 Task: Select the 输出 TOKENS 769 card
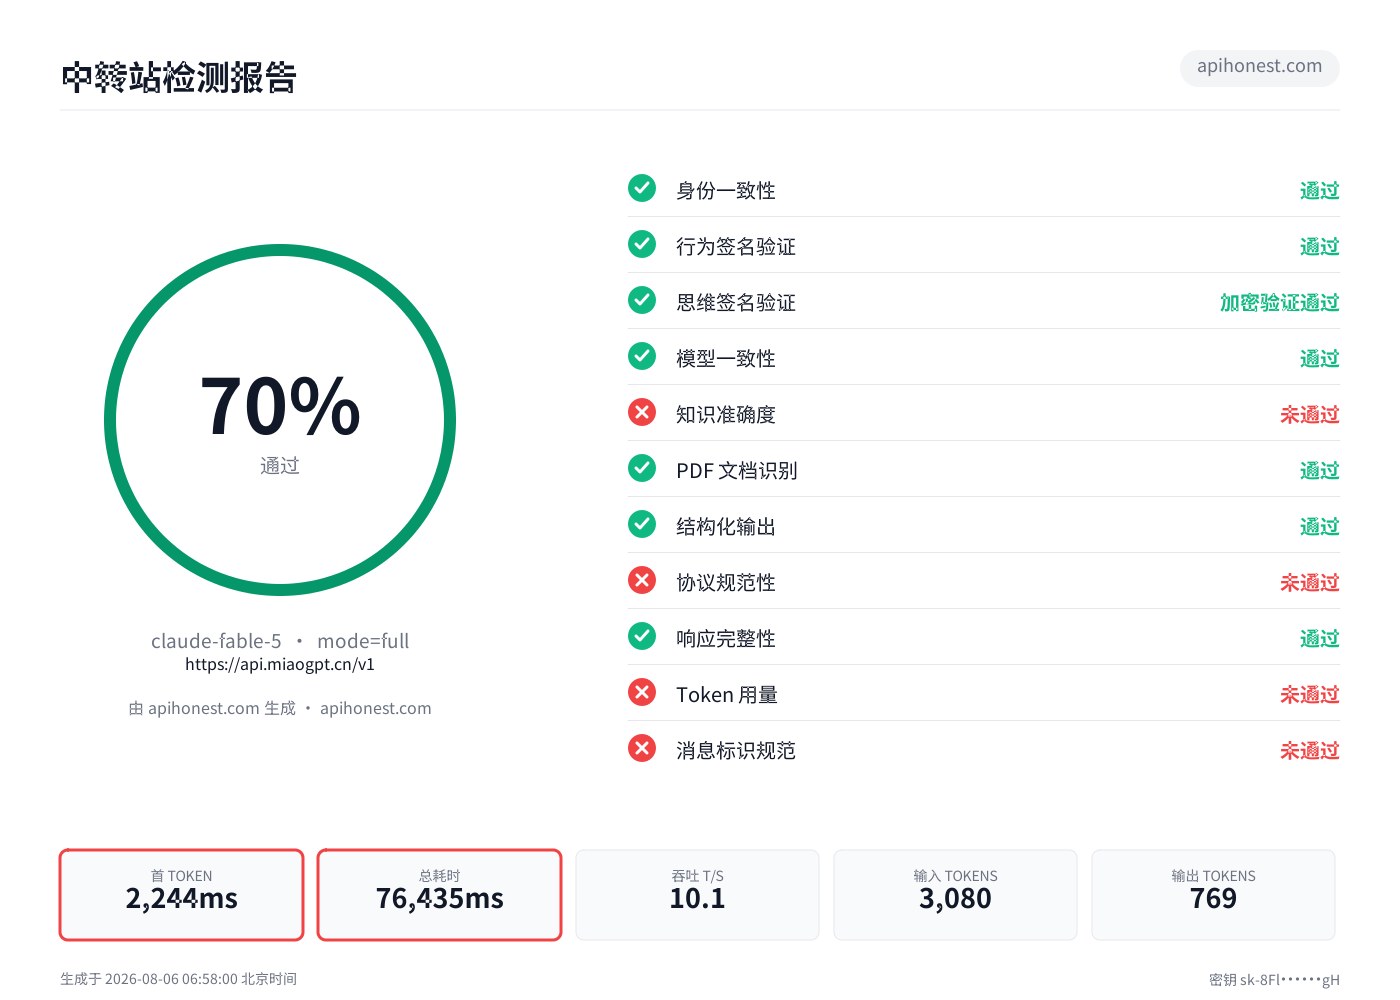coord(1213,895)
